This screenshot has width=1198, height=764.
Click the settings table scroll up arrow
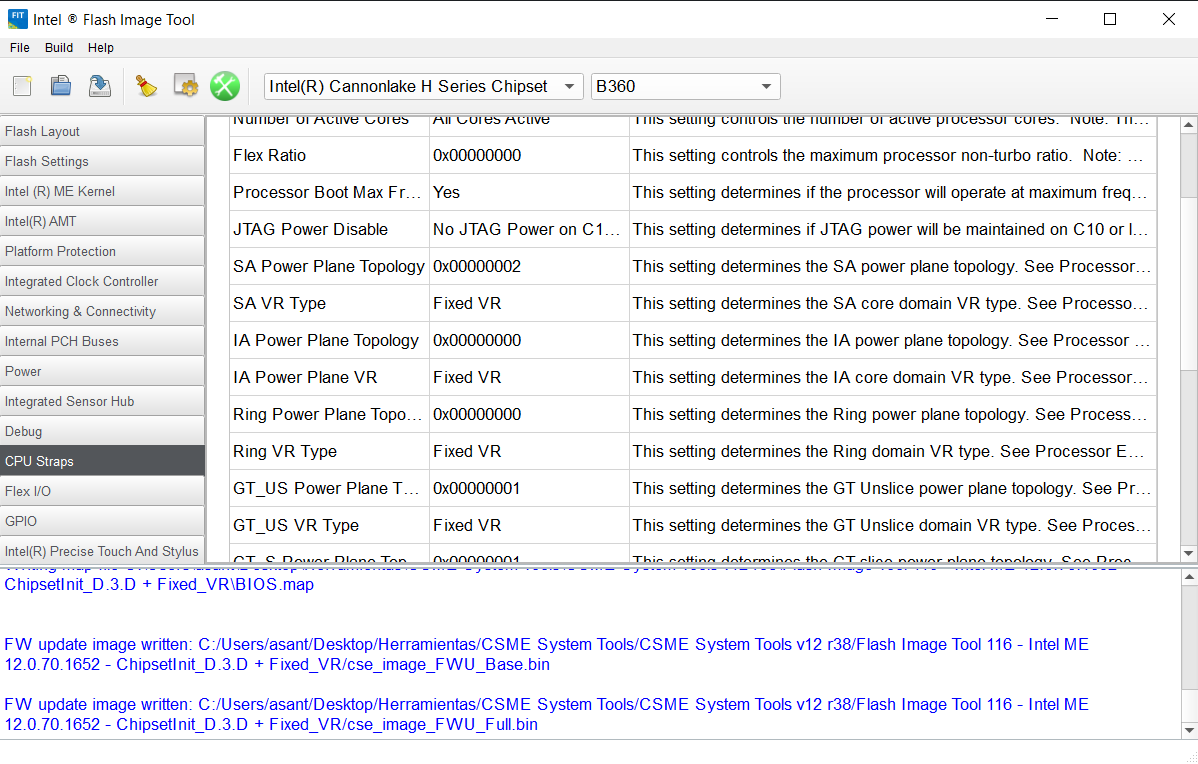(x=1188, y=125)
